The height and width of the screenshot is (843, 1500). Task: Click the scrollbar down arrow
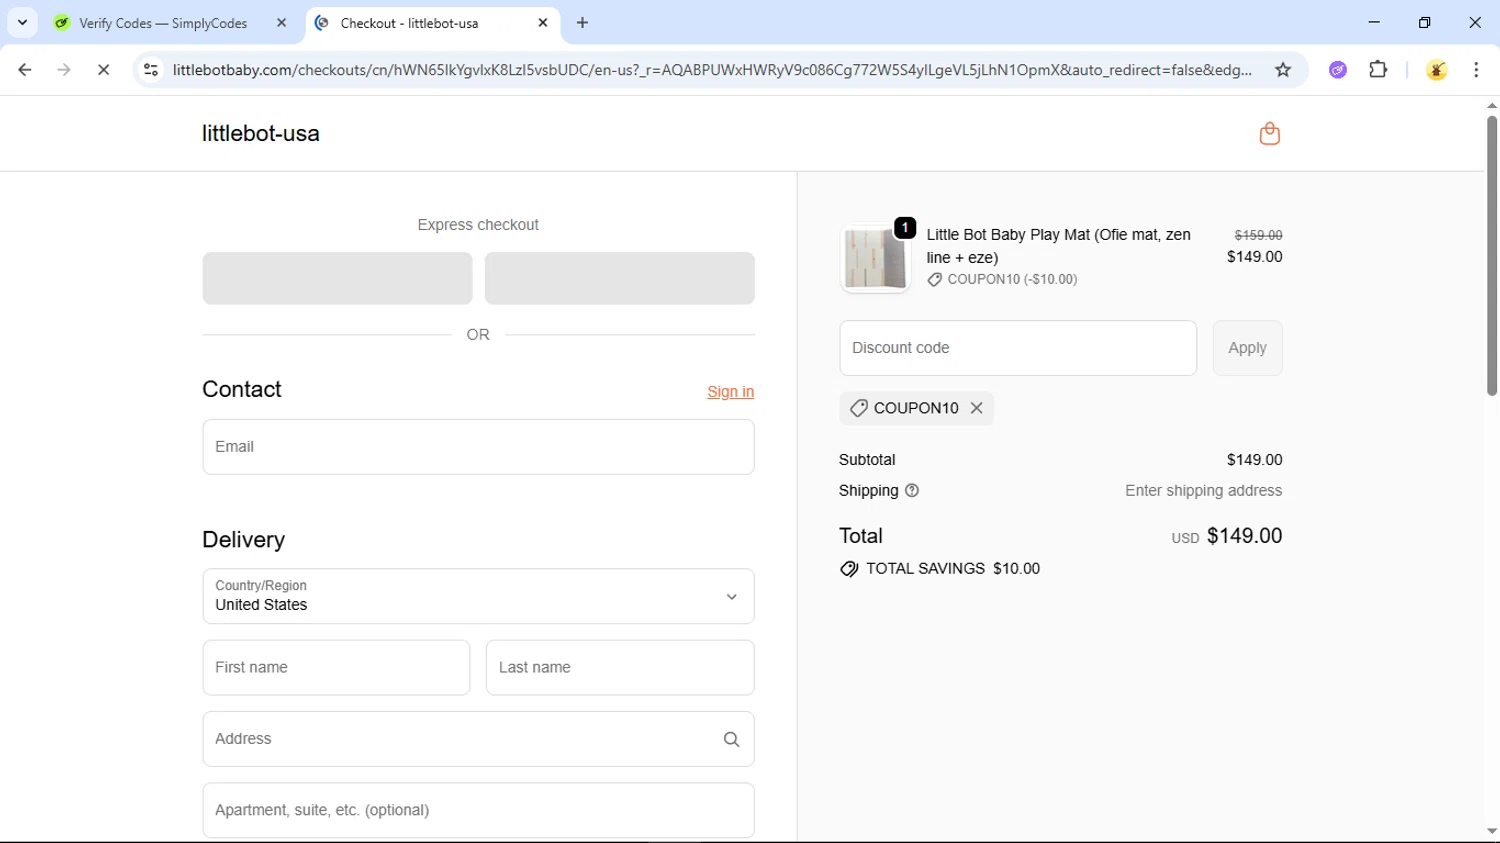(1491, 831)
